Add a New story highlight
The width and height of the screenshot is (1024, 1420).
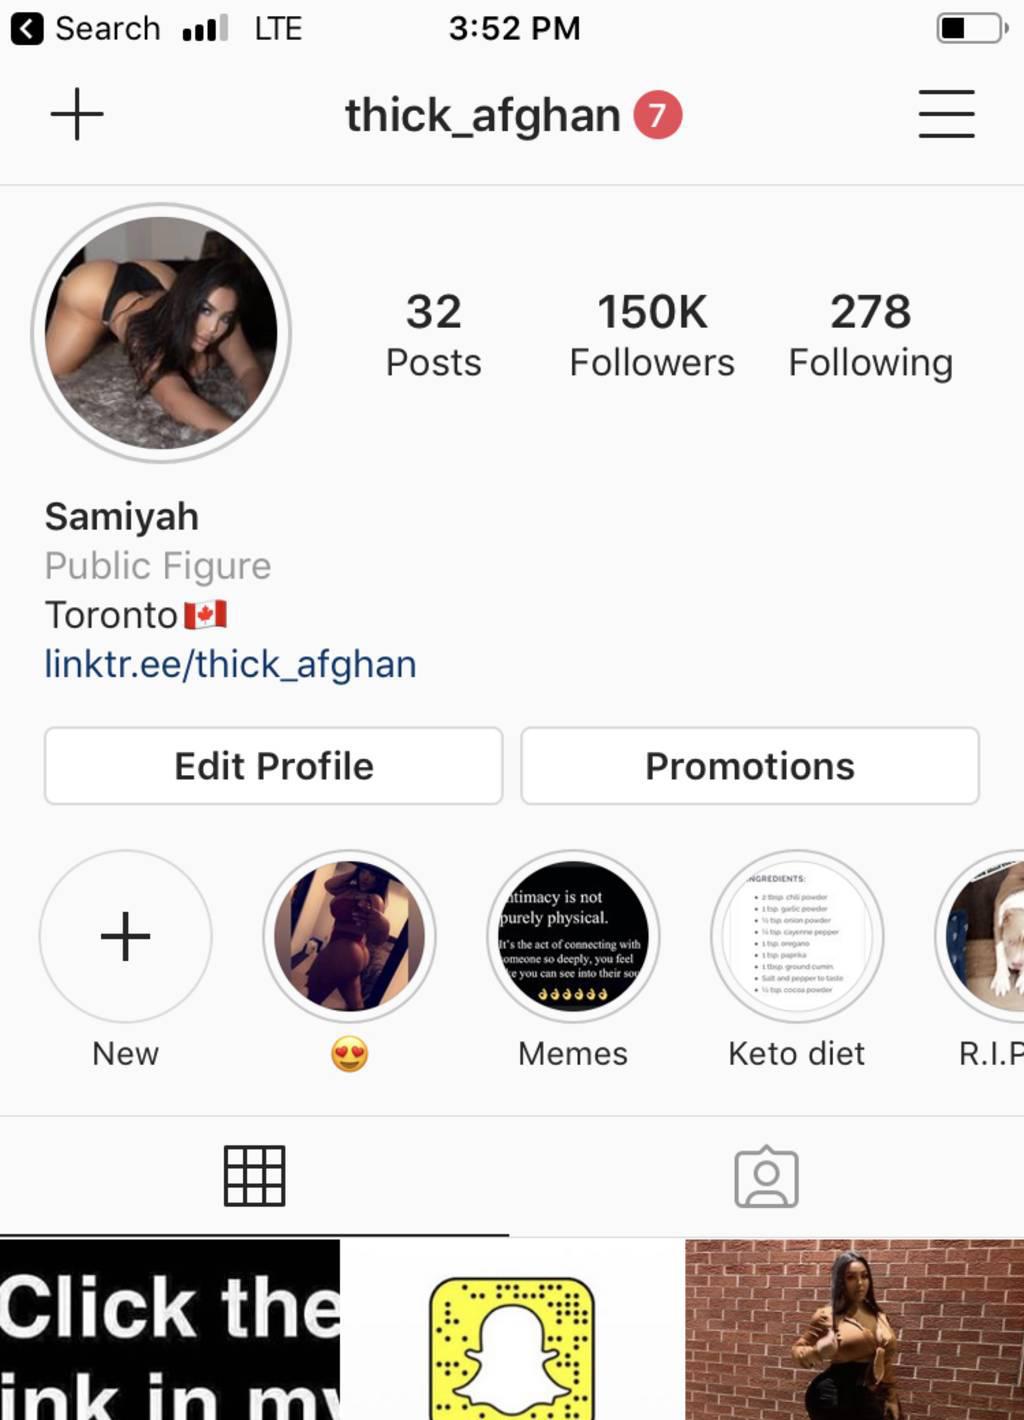tap(126, 936)
